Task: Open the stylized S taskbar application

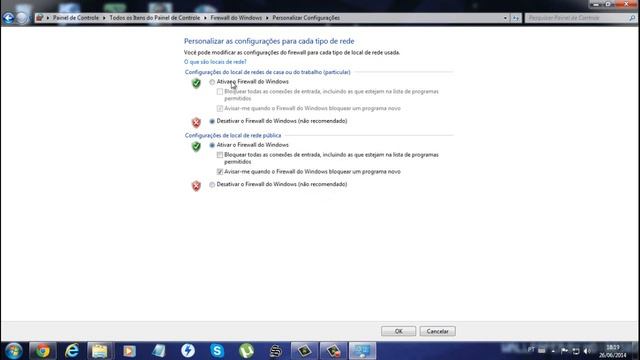Action: click(276, 351)
